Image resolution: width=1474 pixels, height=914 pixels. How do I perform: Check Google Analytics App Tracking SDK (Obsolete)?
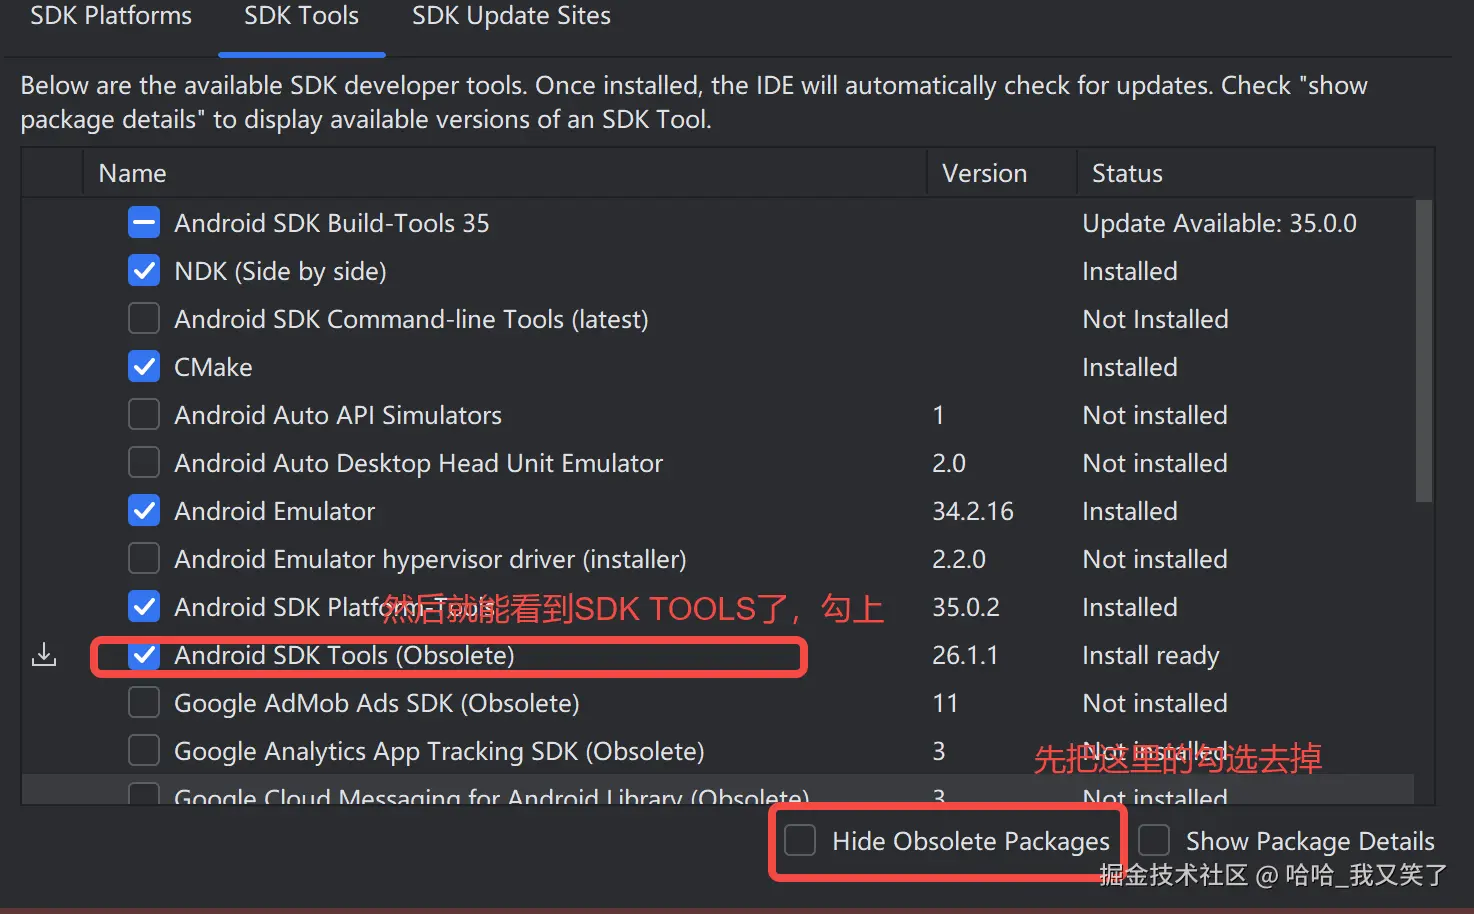[x=144, y=751]
